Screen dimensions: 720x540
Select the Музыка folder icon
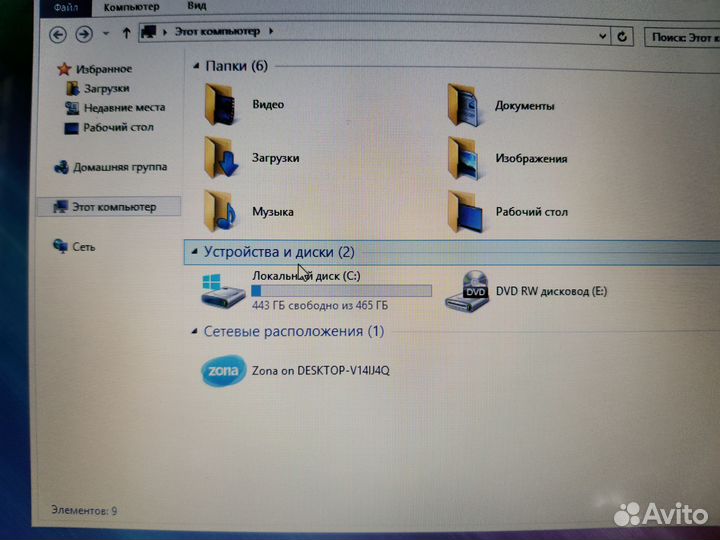[x=220, y=211]
